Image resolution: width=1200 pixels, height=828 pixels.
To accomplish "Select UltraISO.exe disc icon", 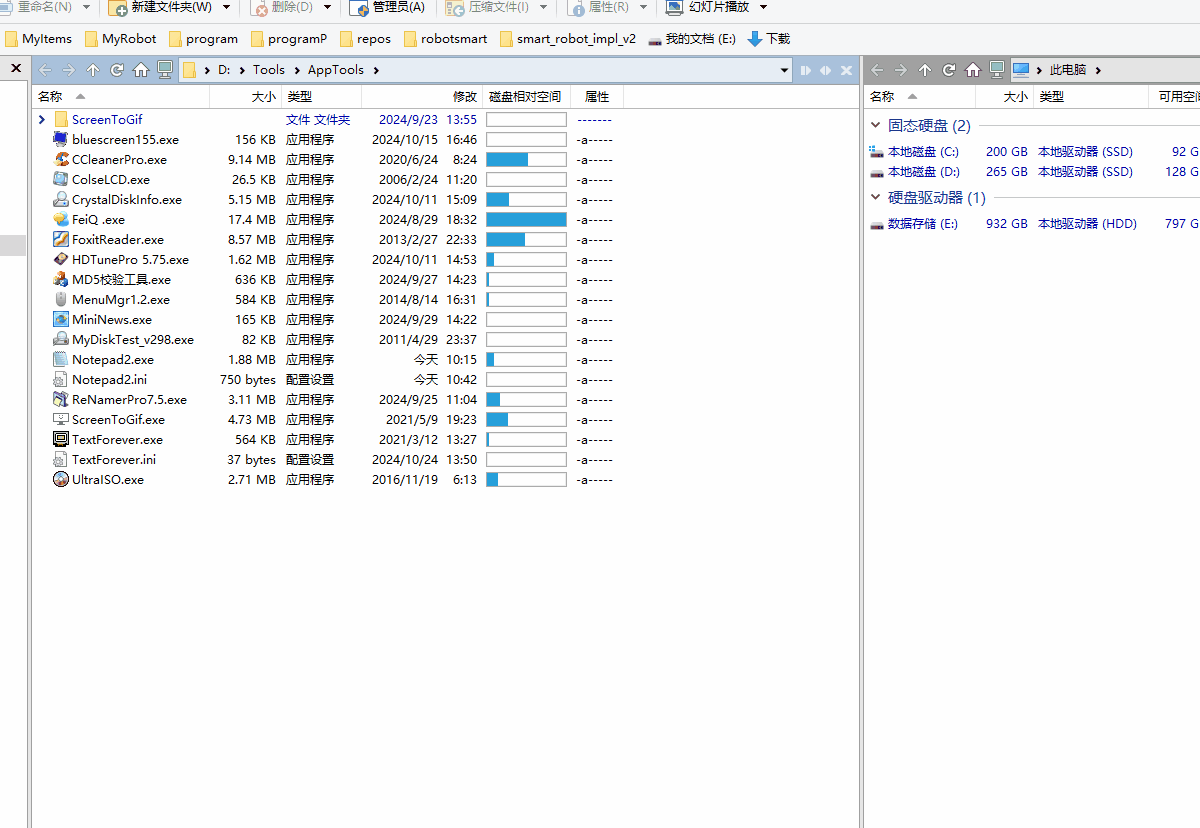I will point(62,480).
